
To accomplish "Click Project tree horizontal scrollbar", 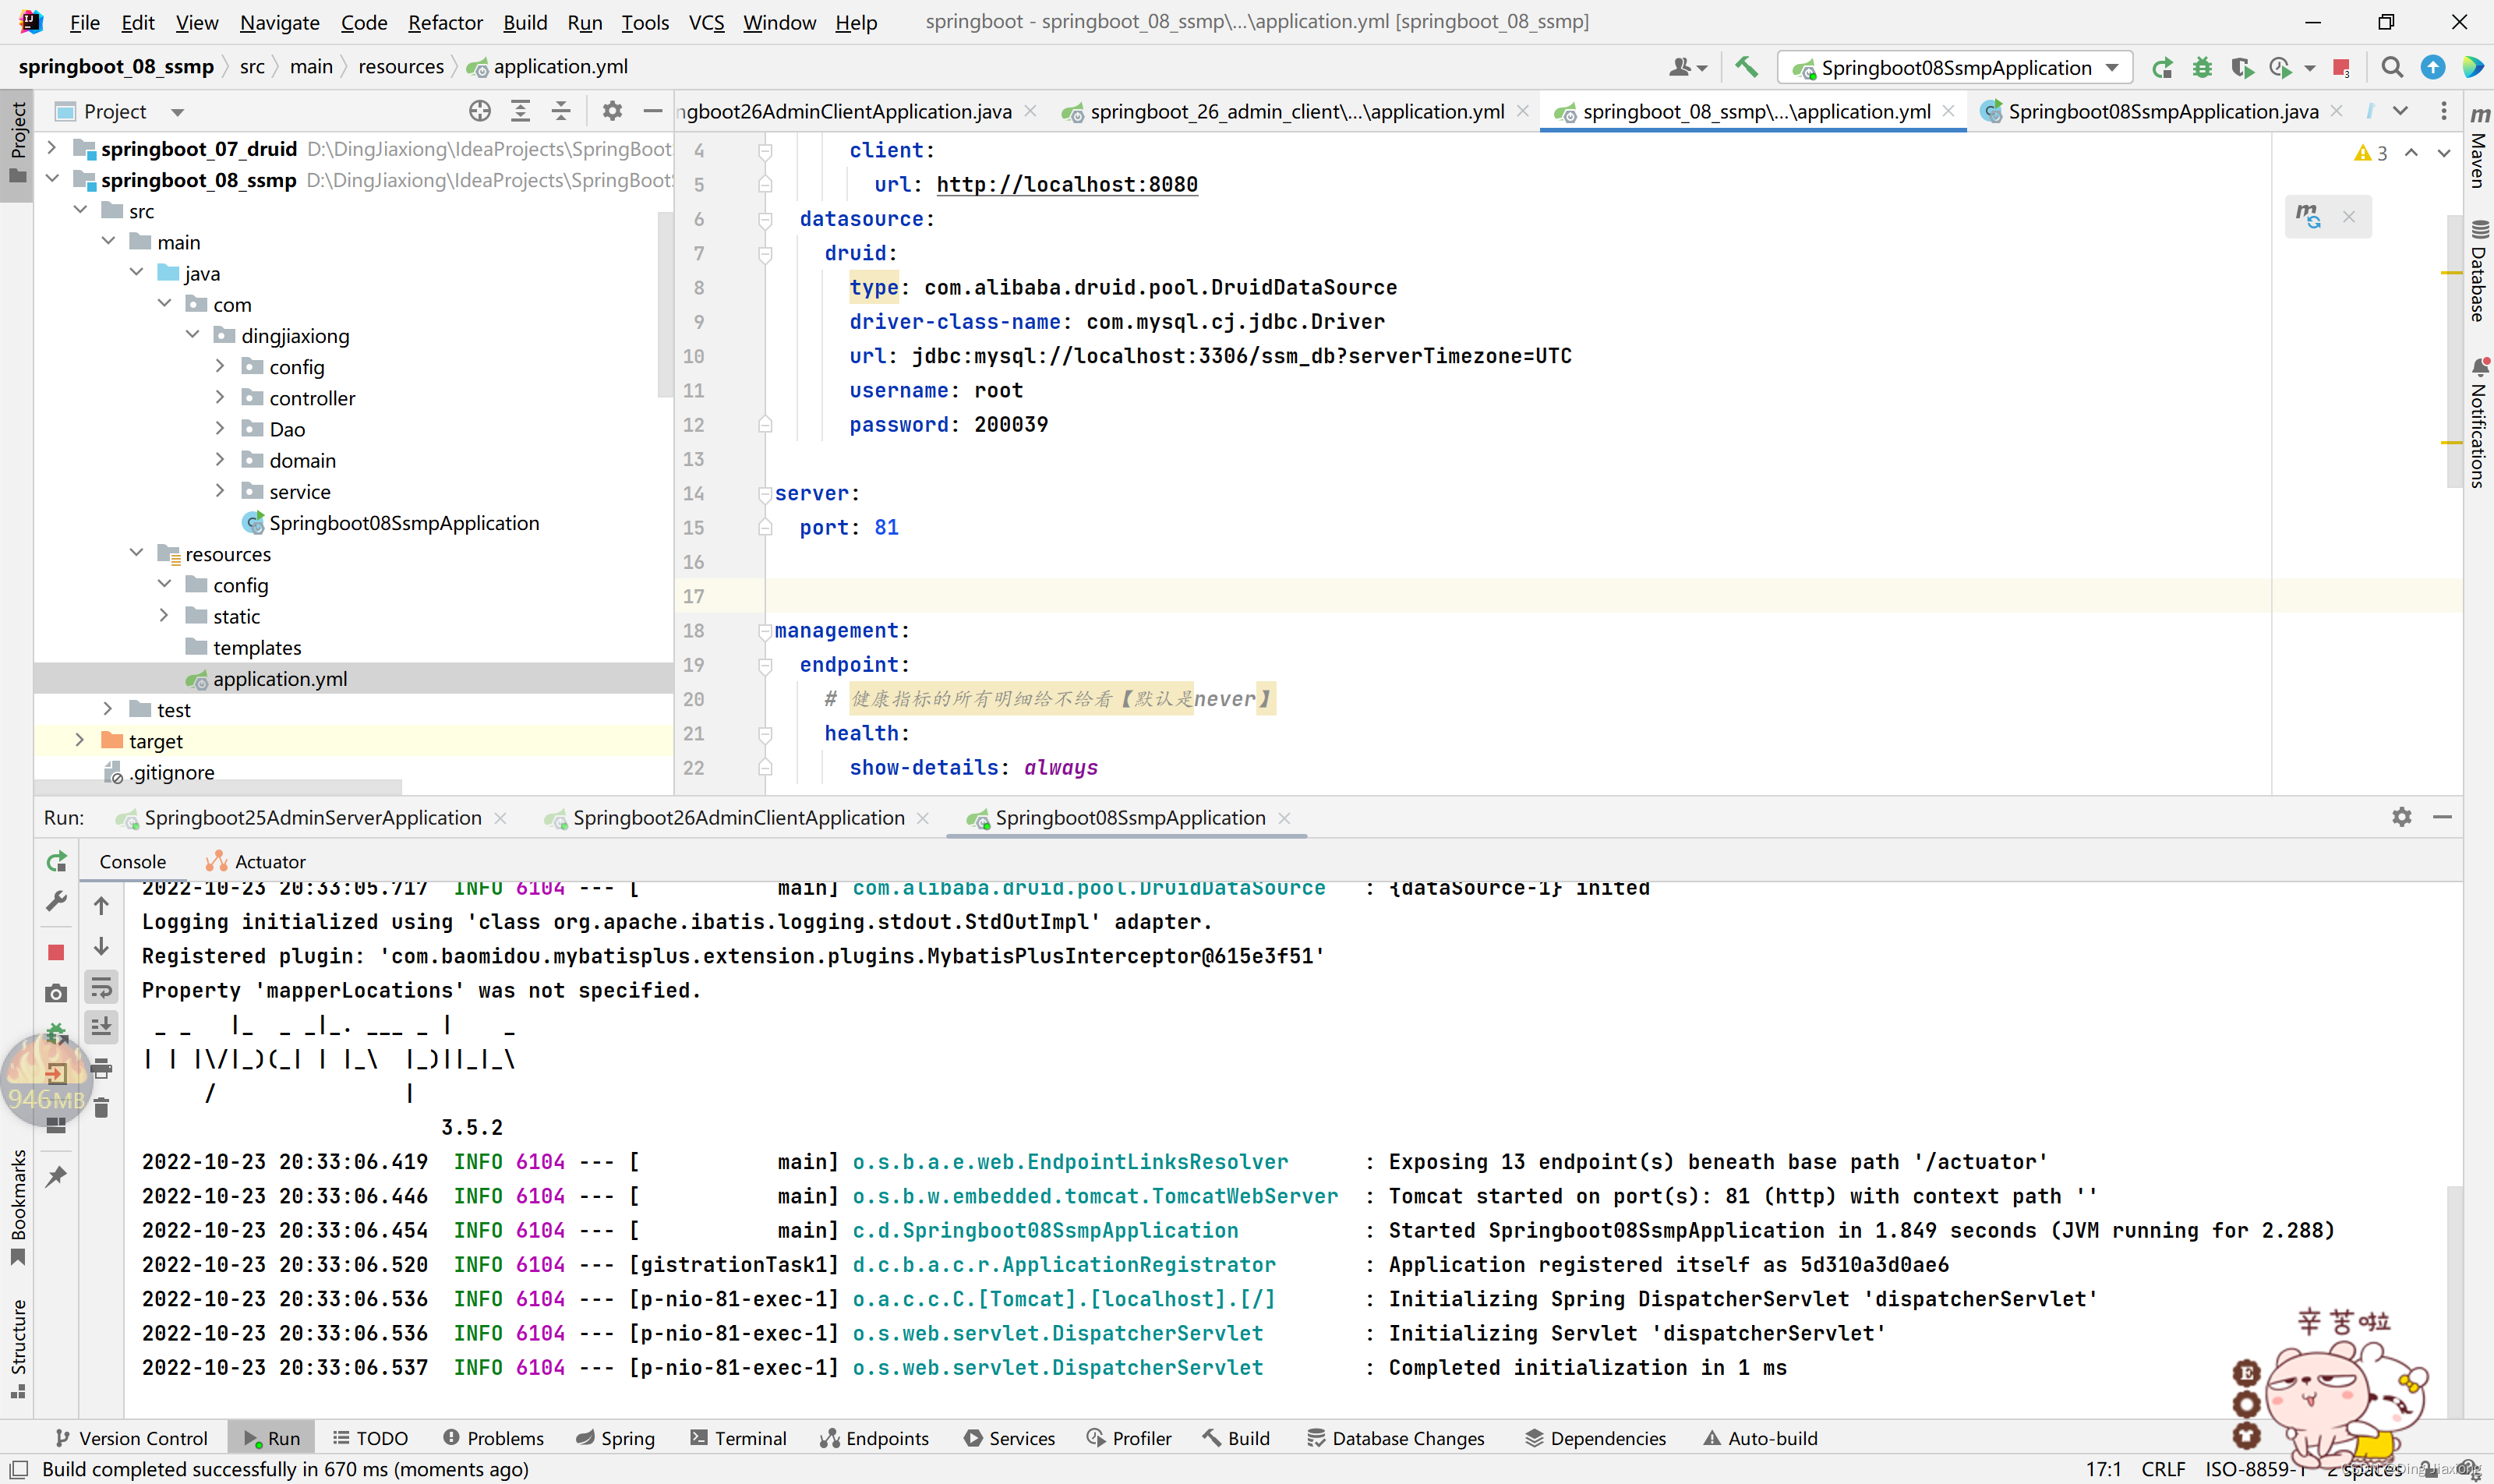I will (218, 787).
